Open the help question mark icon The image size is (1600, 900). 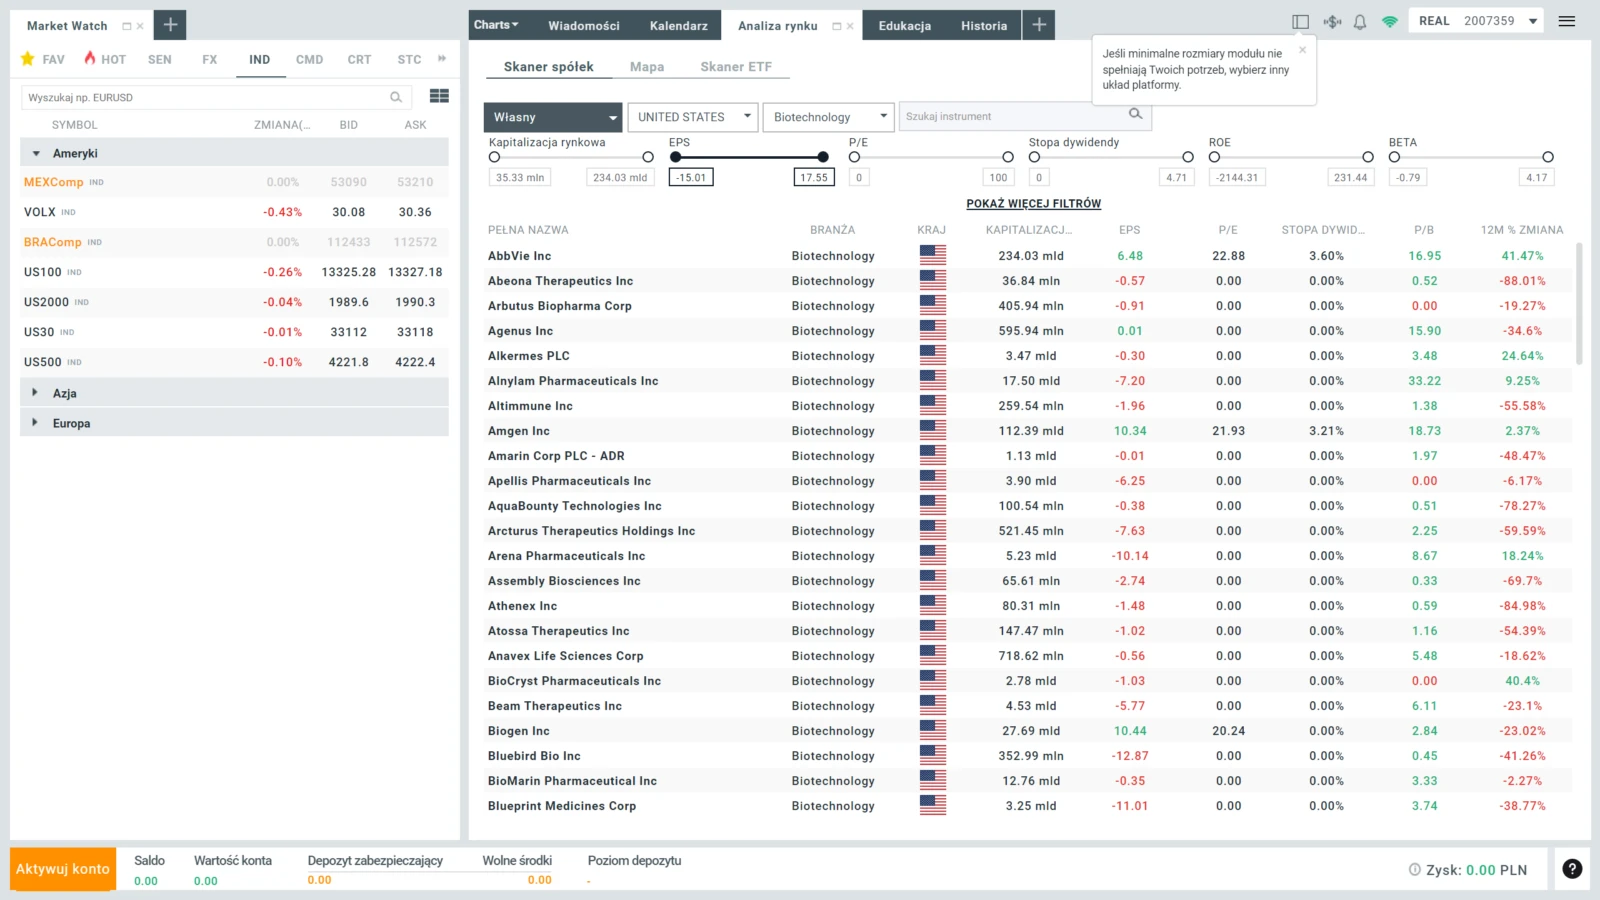click(1572, 869)
